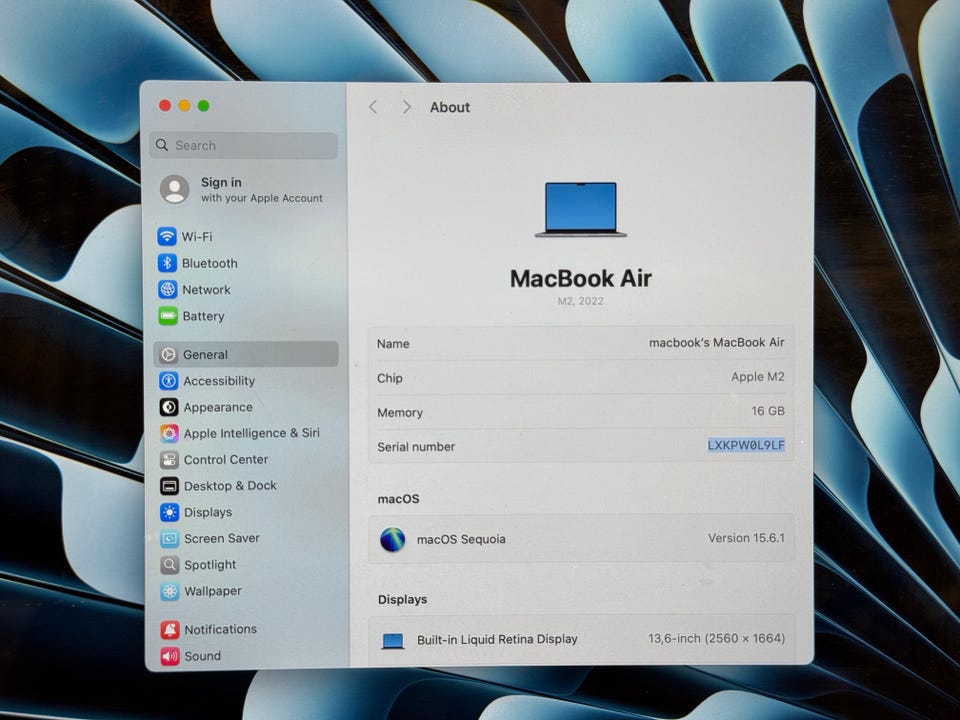Open the green Battery icon
Screen dimensions: 960x720
168,316
